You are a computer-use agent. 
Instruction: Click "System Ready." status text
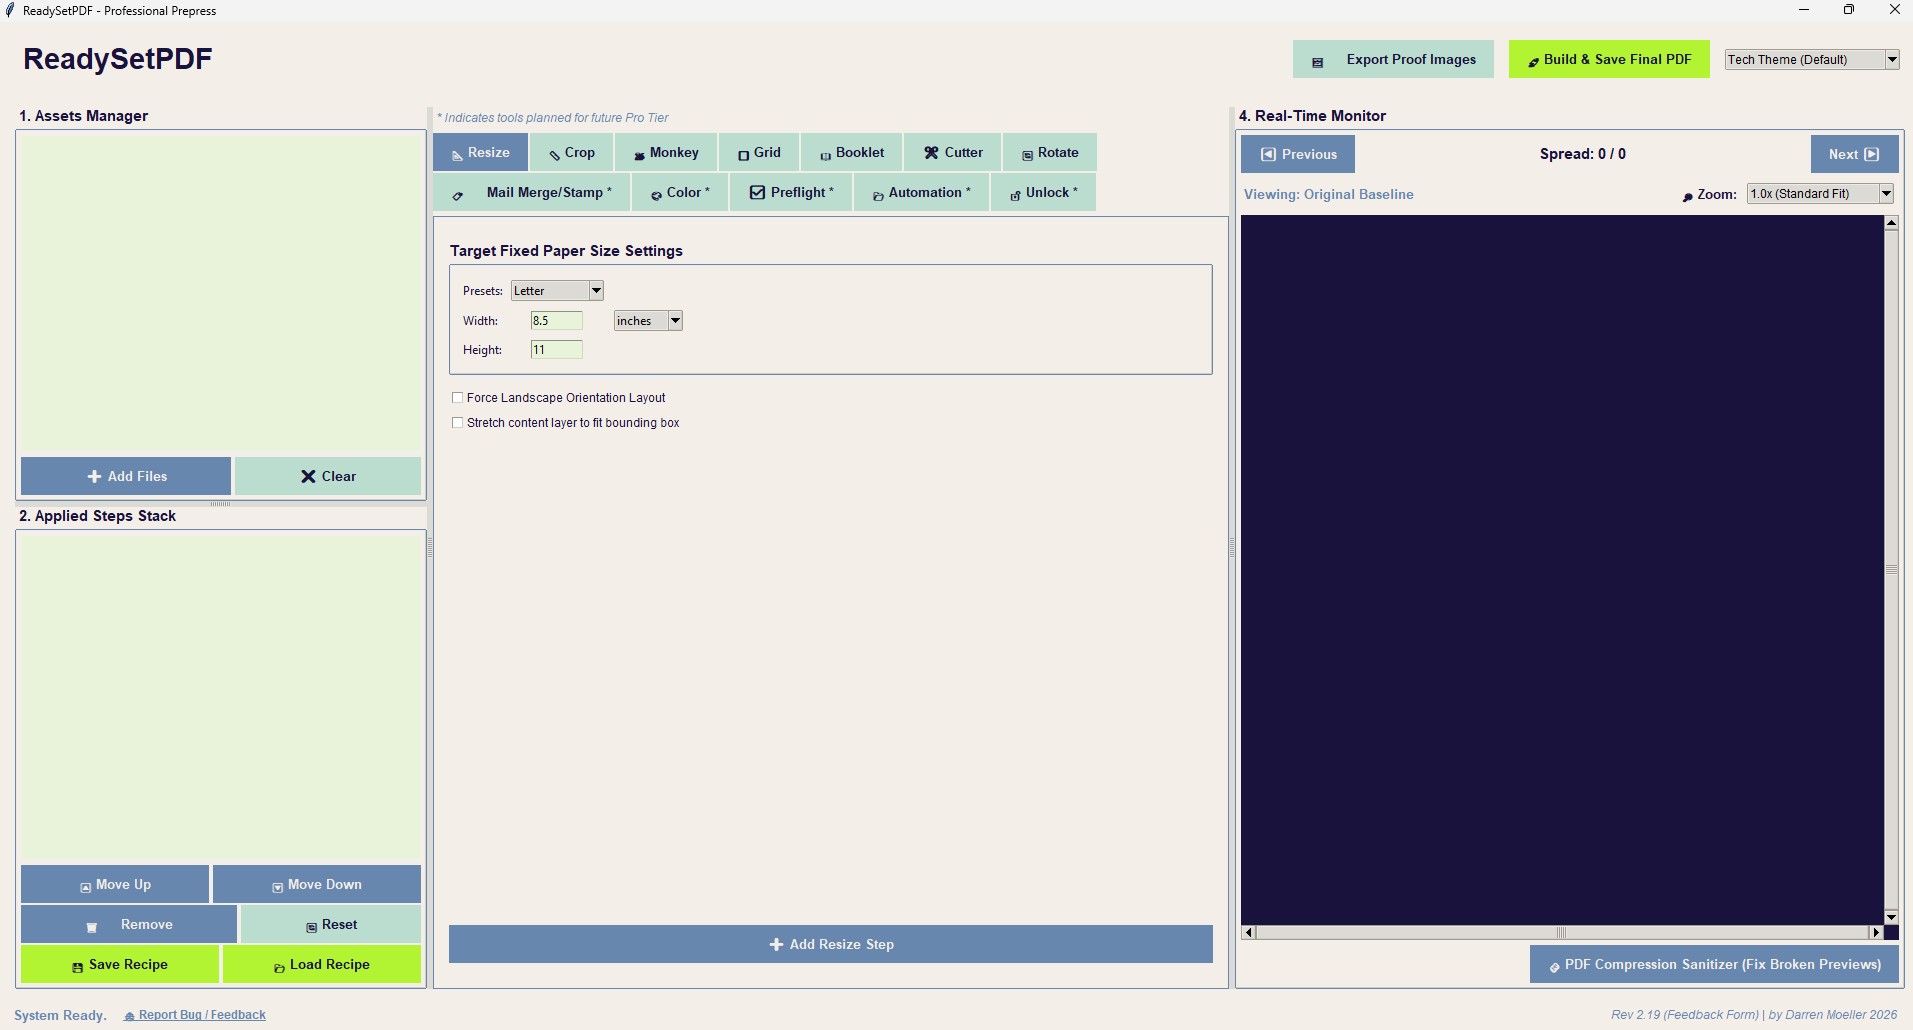pyautogui.click(x=60, y=1015)
